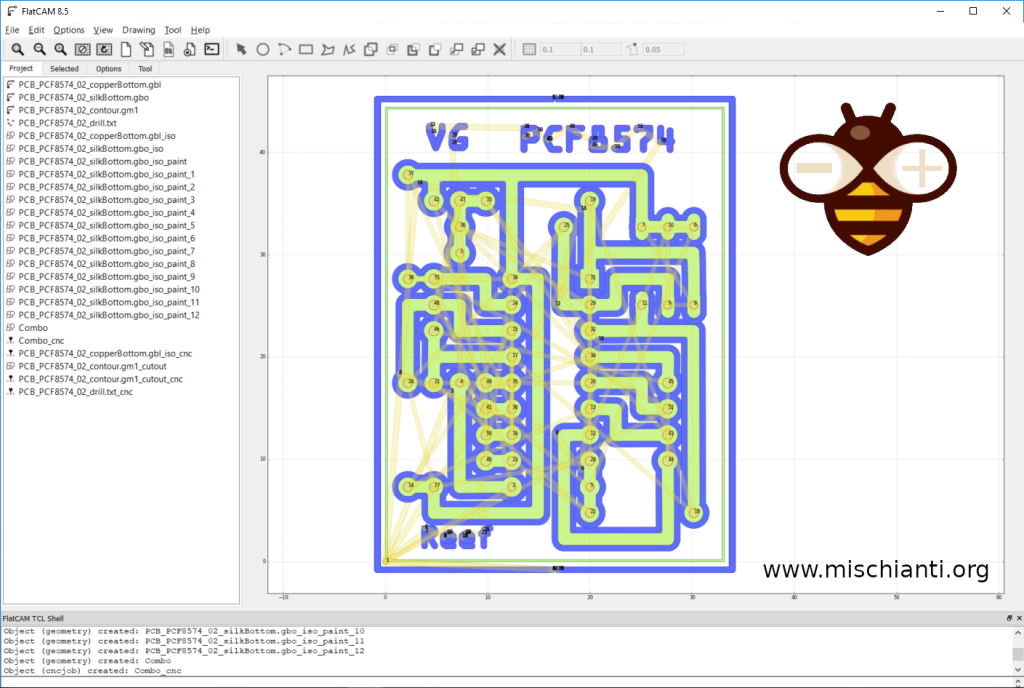Click the TCL Shell vertical scrollbar
1024x688 pixels.
tap(1017, 651)
